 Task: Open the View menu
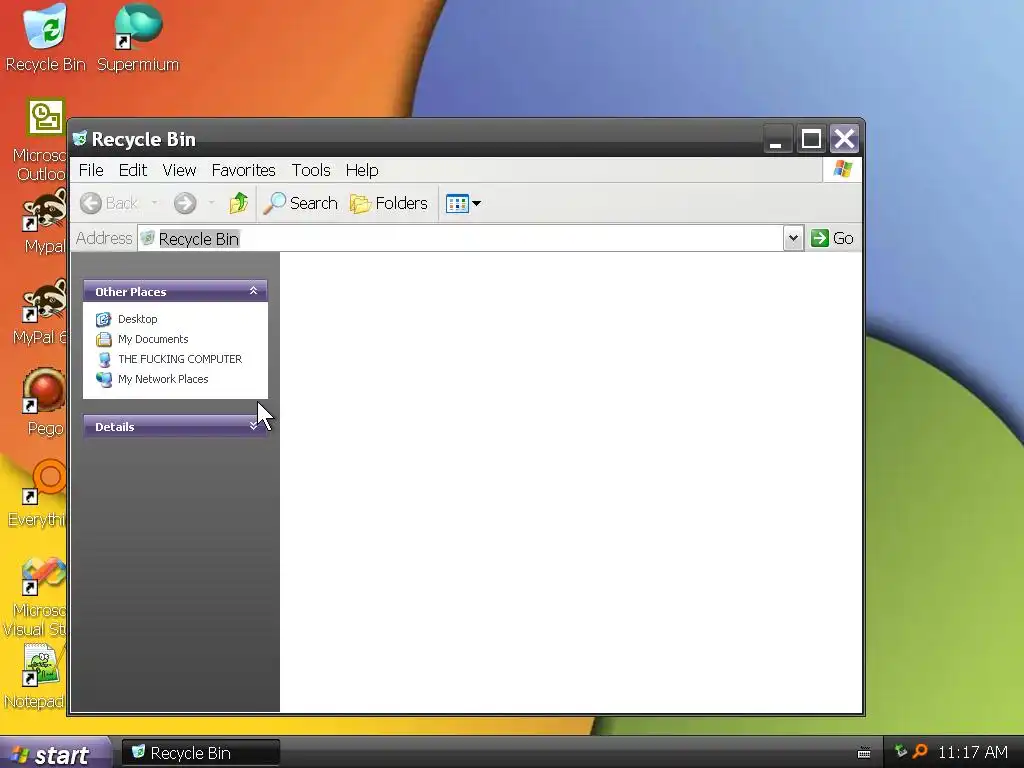(179, 170)
